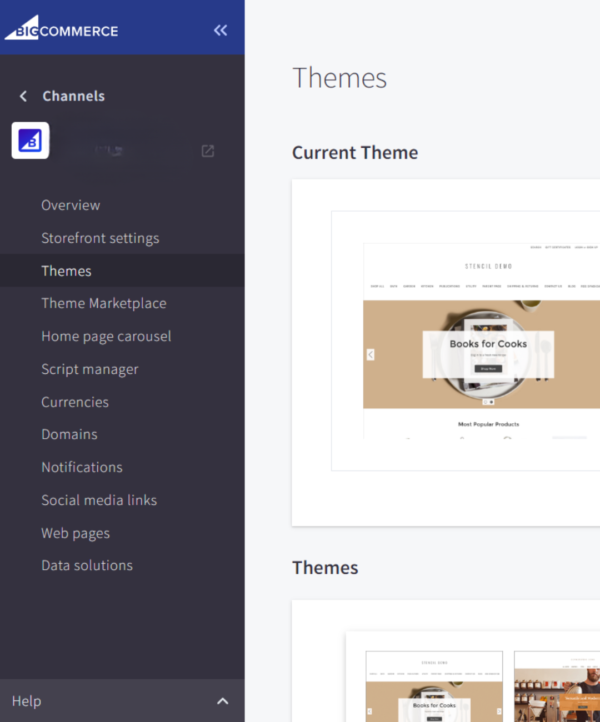This screenshot has height=722, width=600.
Task: Go back using Channels arrow
Action: pos(24,96)
